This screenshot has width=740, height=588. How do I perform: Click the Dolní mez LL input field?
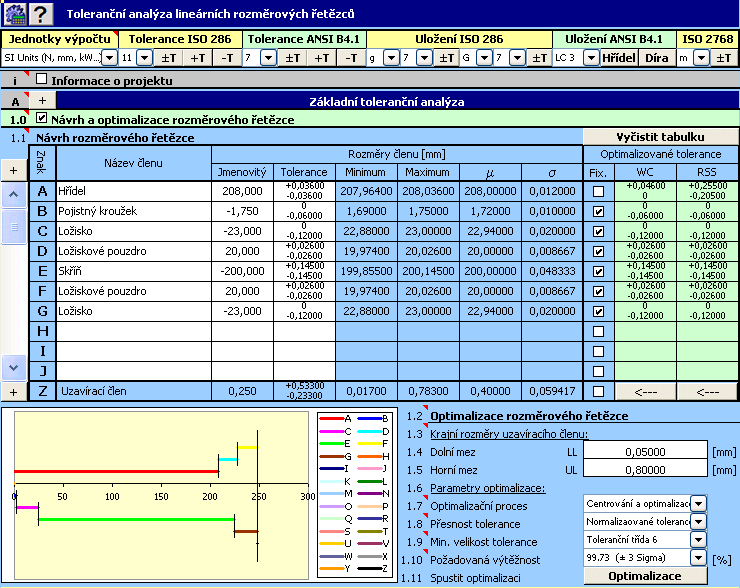pyautogui.click(x=644, y=451)
